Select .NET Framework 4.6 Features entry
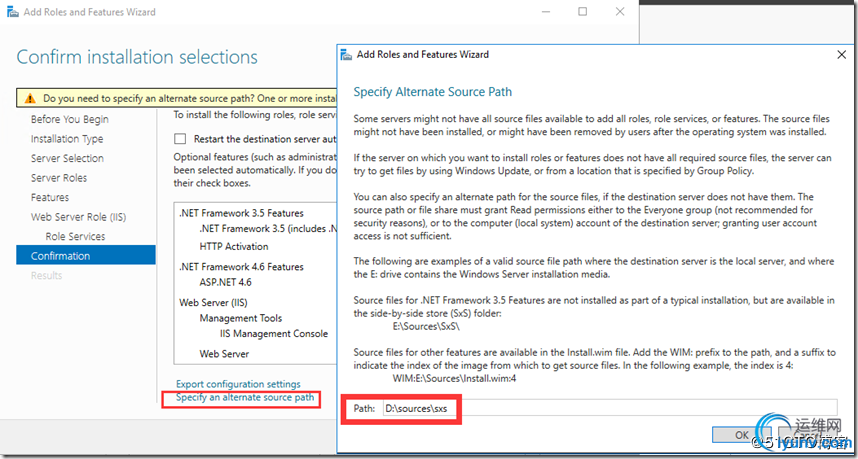Image resolution: width=858 pixels, height=459 pixels. 241,267
